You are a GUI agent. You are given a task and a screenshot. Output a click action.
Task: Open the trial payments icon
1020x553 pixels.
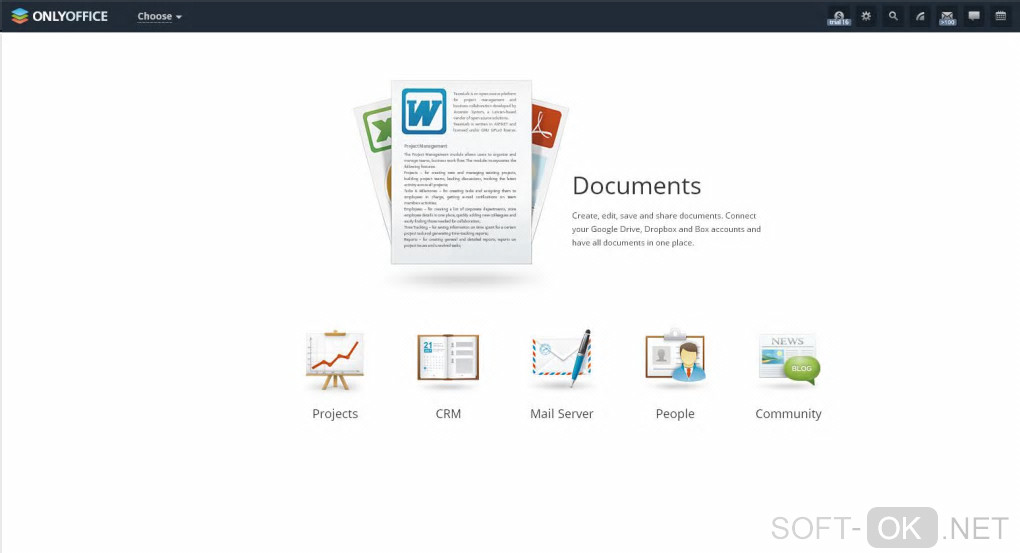pyautogui.click(x=839, y=17)
